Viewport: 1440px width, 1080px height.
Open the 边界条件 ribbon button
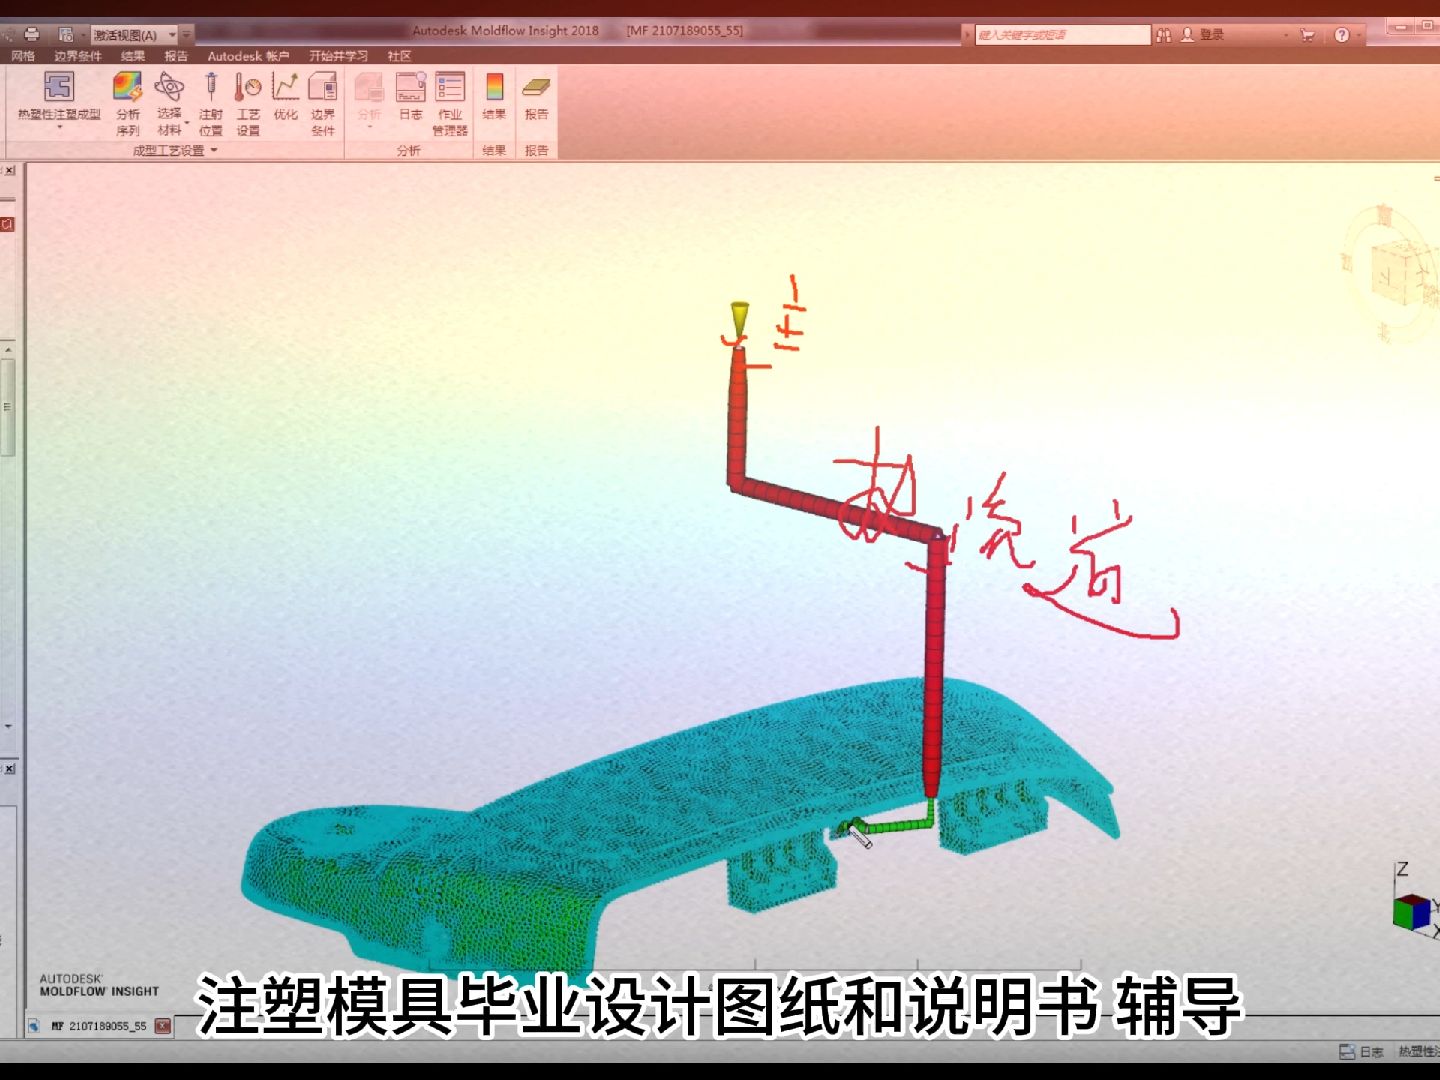(323, 104)
